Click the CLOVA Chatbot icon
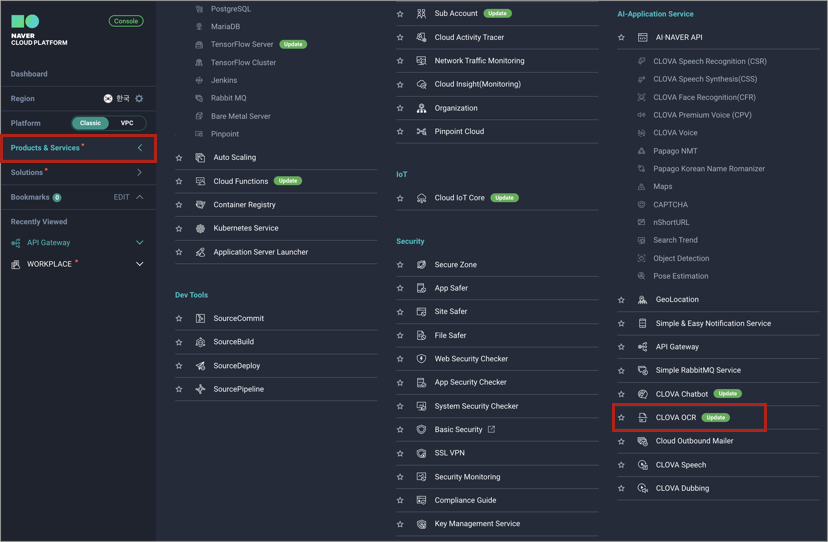Viewport: 828px width, 542px height. [x=642, y=394]
